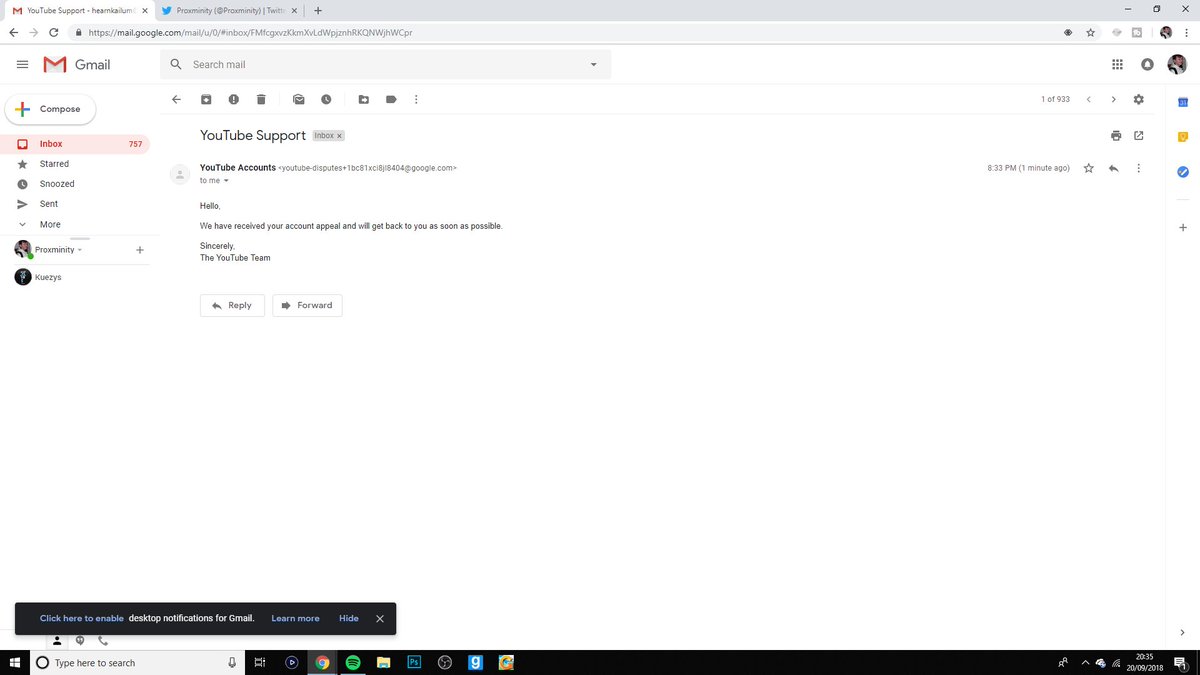Image resolution: width=1200 pixels, height=675 pixels.
Task: Open the Labels tag icon
Action: coord(391,99)
